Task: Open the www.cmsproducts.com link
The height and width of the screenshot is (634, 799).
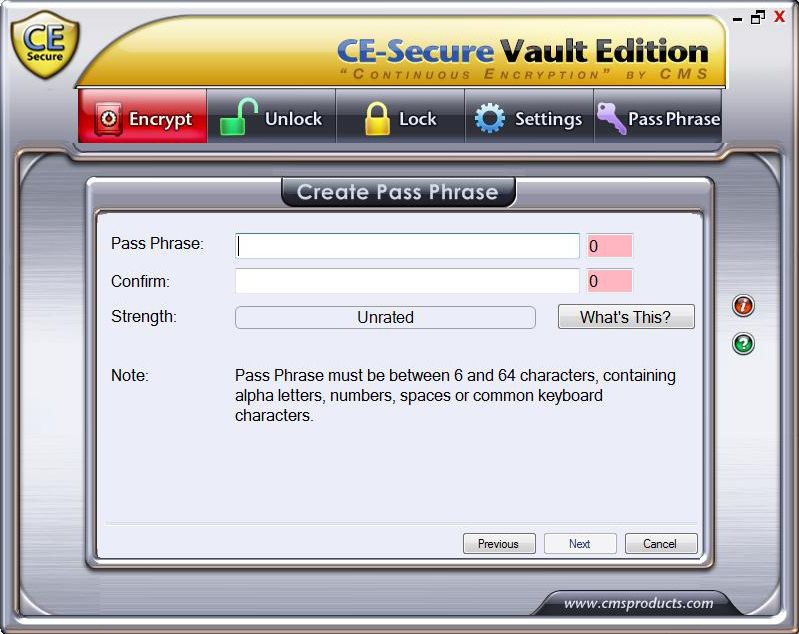Action: [x=638, y=603]
